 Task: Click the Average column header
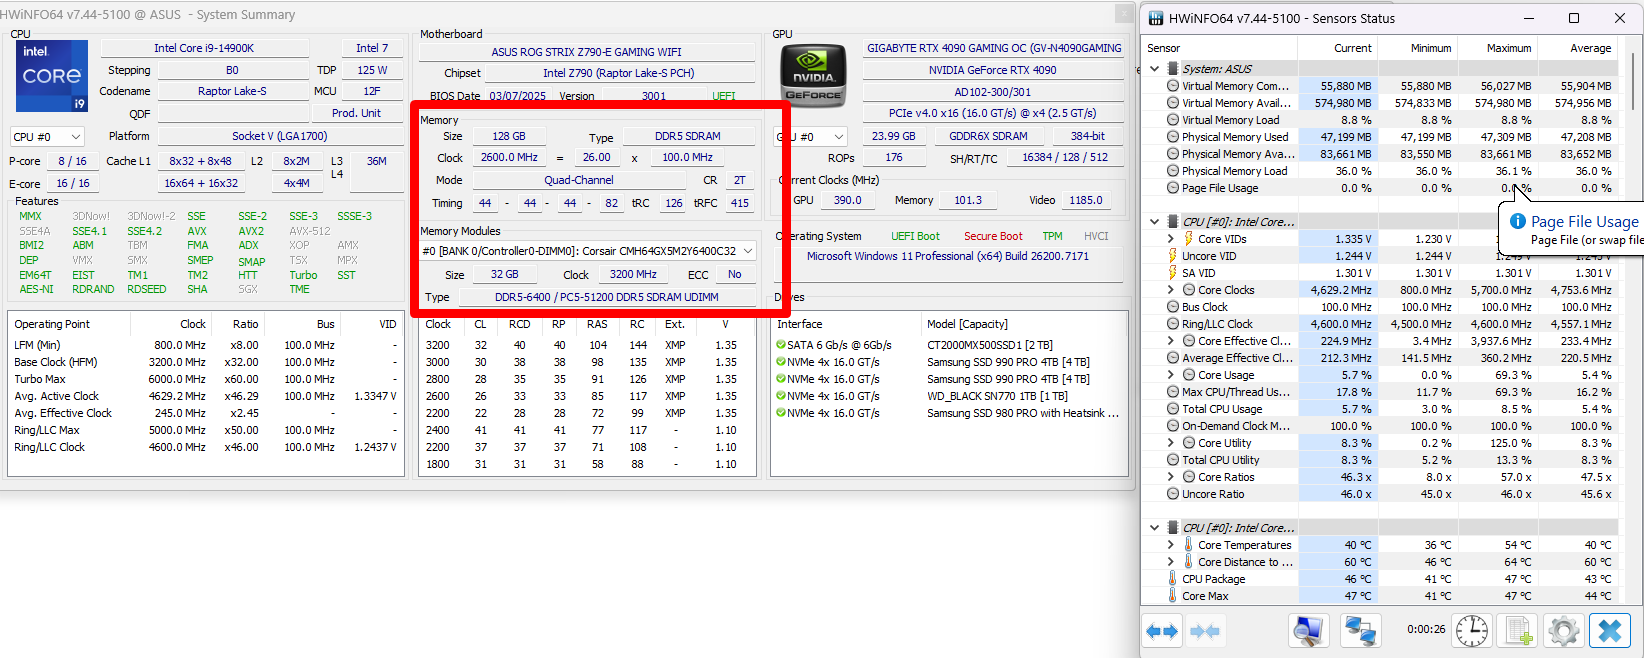point(1578,48)
